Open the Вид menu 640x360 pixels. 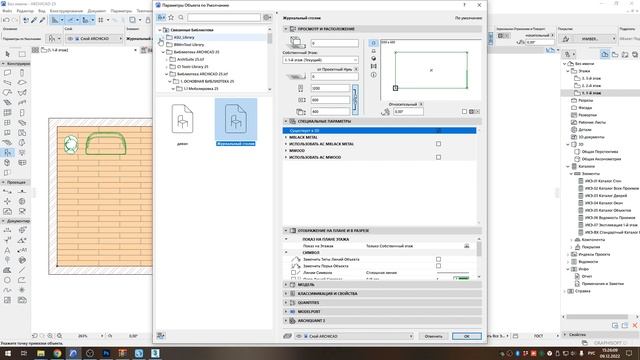point(42,11)
